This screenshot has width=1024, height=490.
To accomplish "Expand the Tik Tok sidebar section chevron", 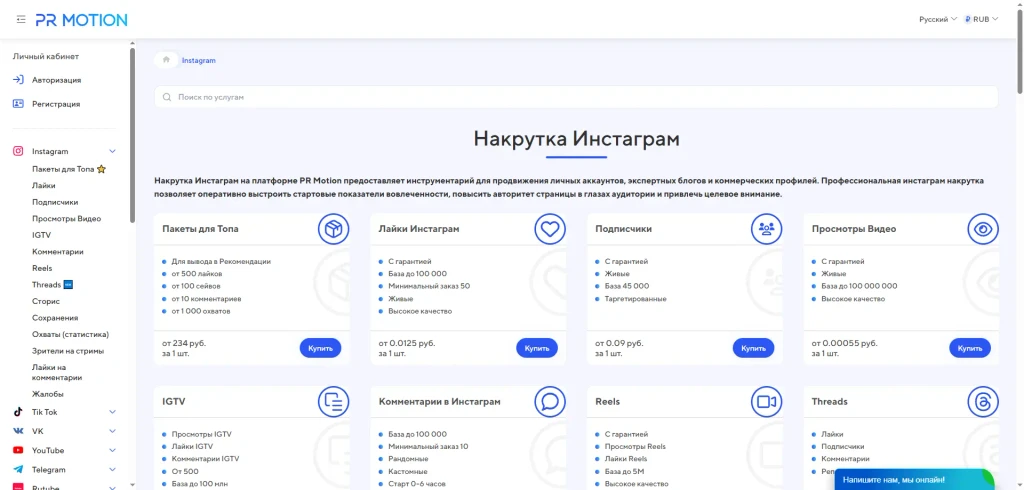I will point(112,412).
